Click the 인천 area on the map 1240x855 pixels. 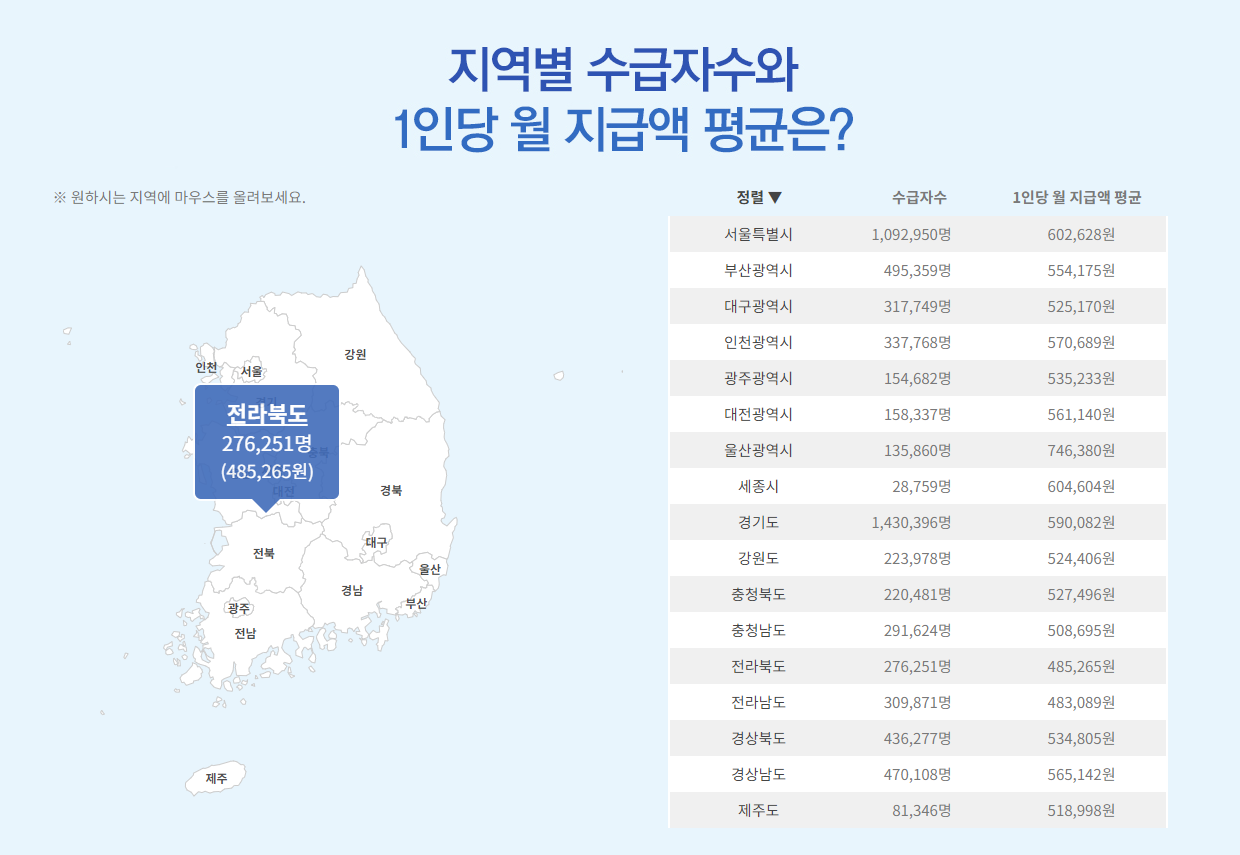206,368
